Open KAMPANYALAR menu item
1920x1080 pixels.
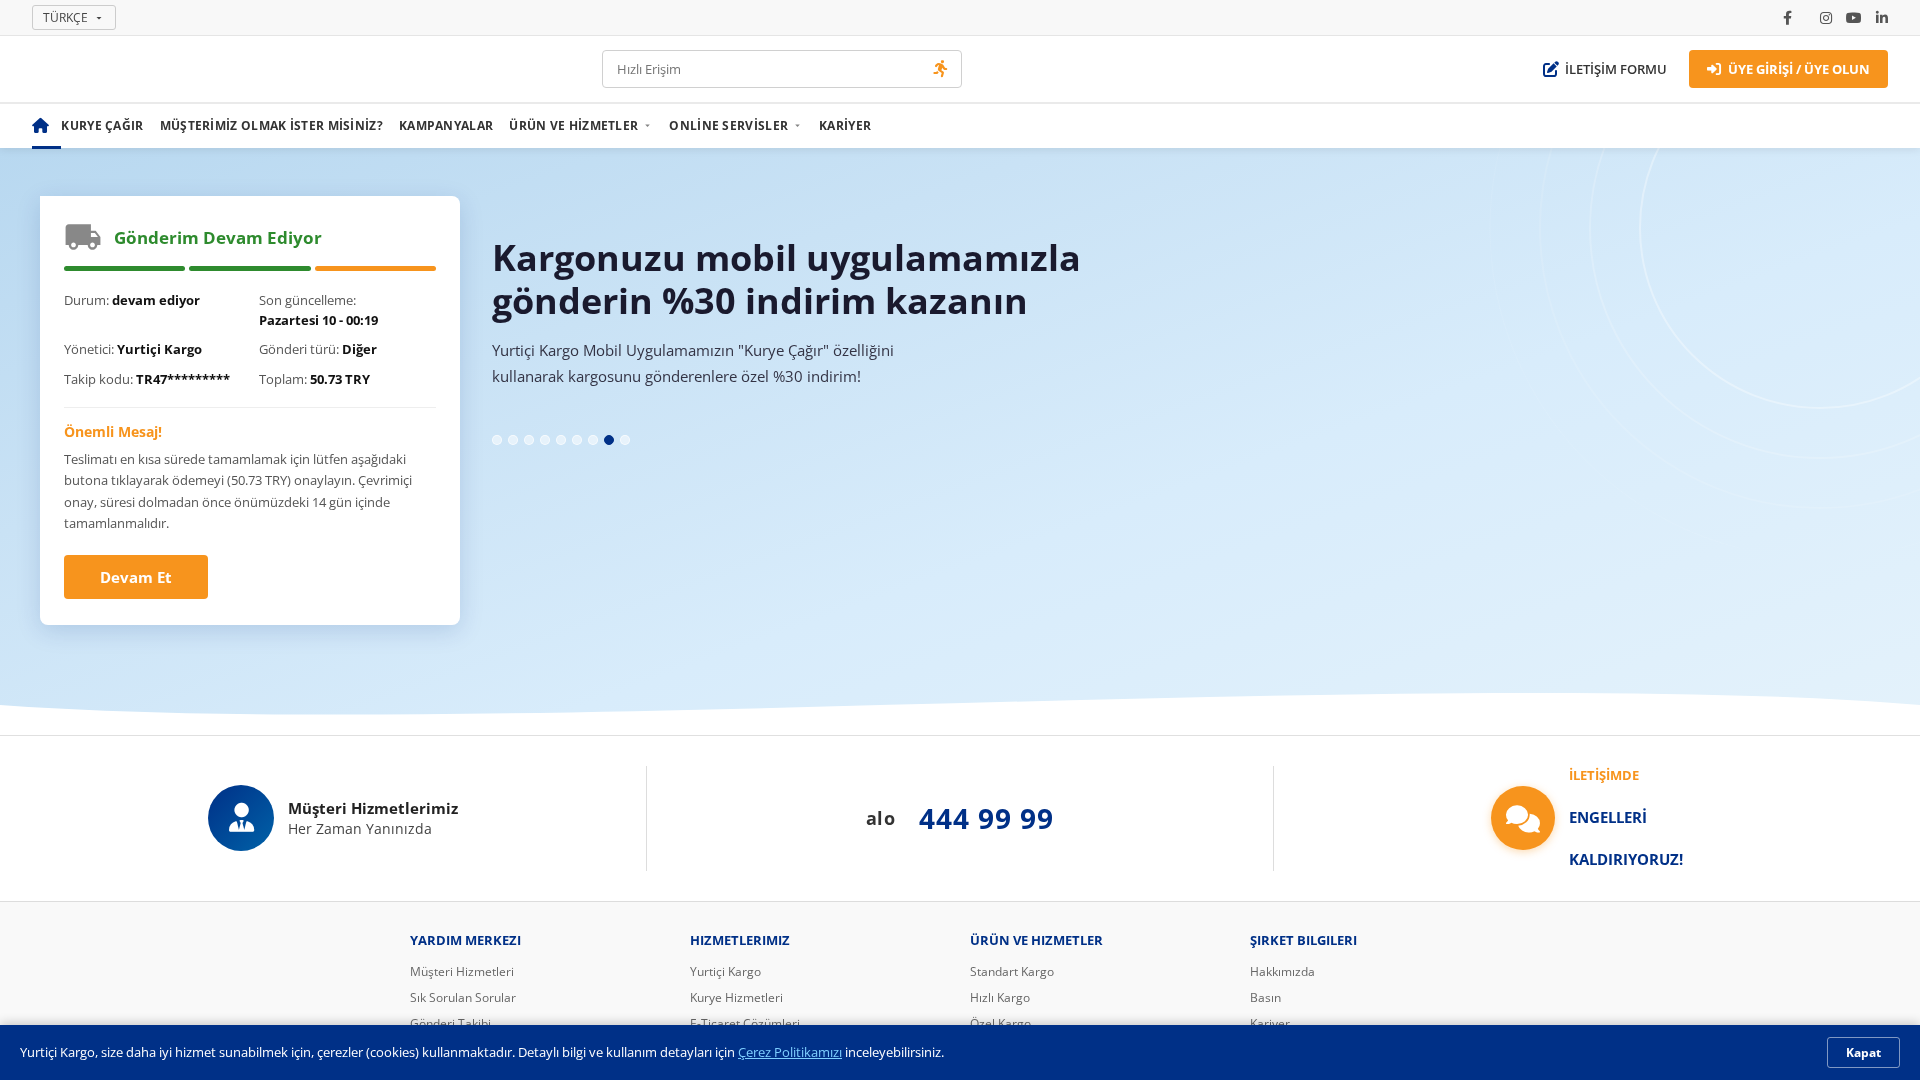(446, 126)
